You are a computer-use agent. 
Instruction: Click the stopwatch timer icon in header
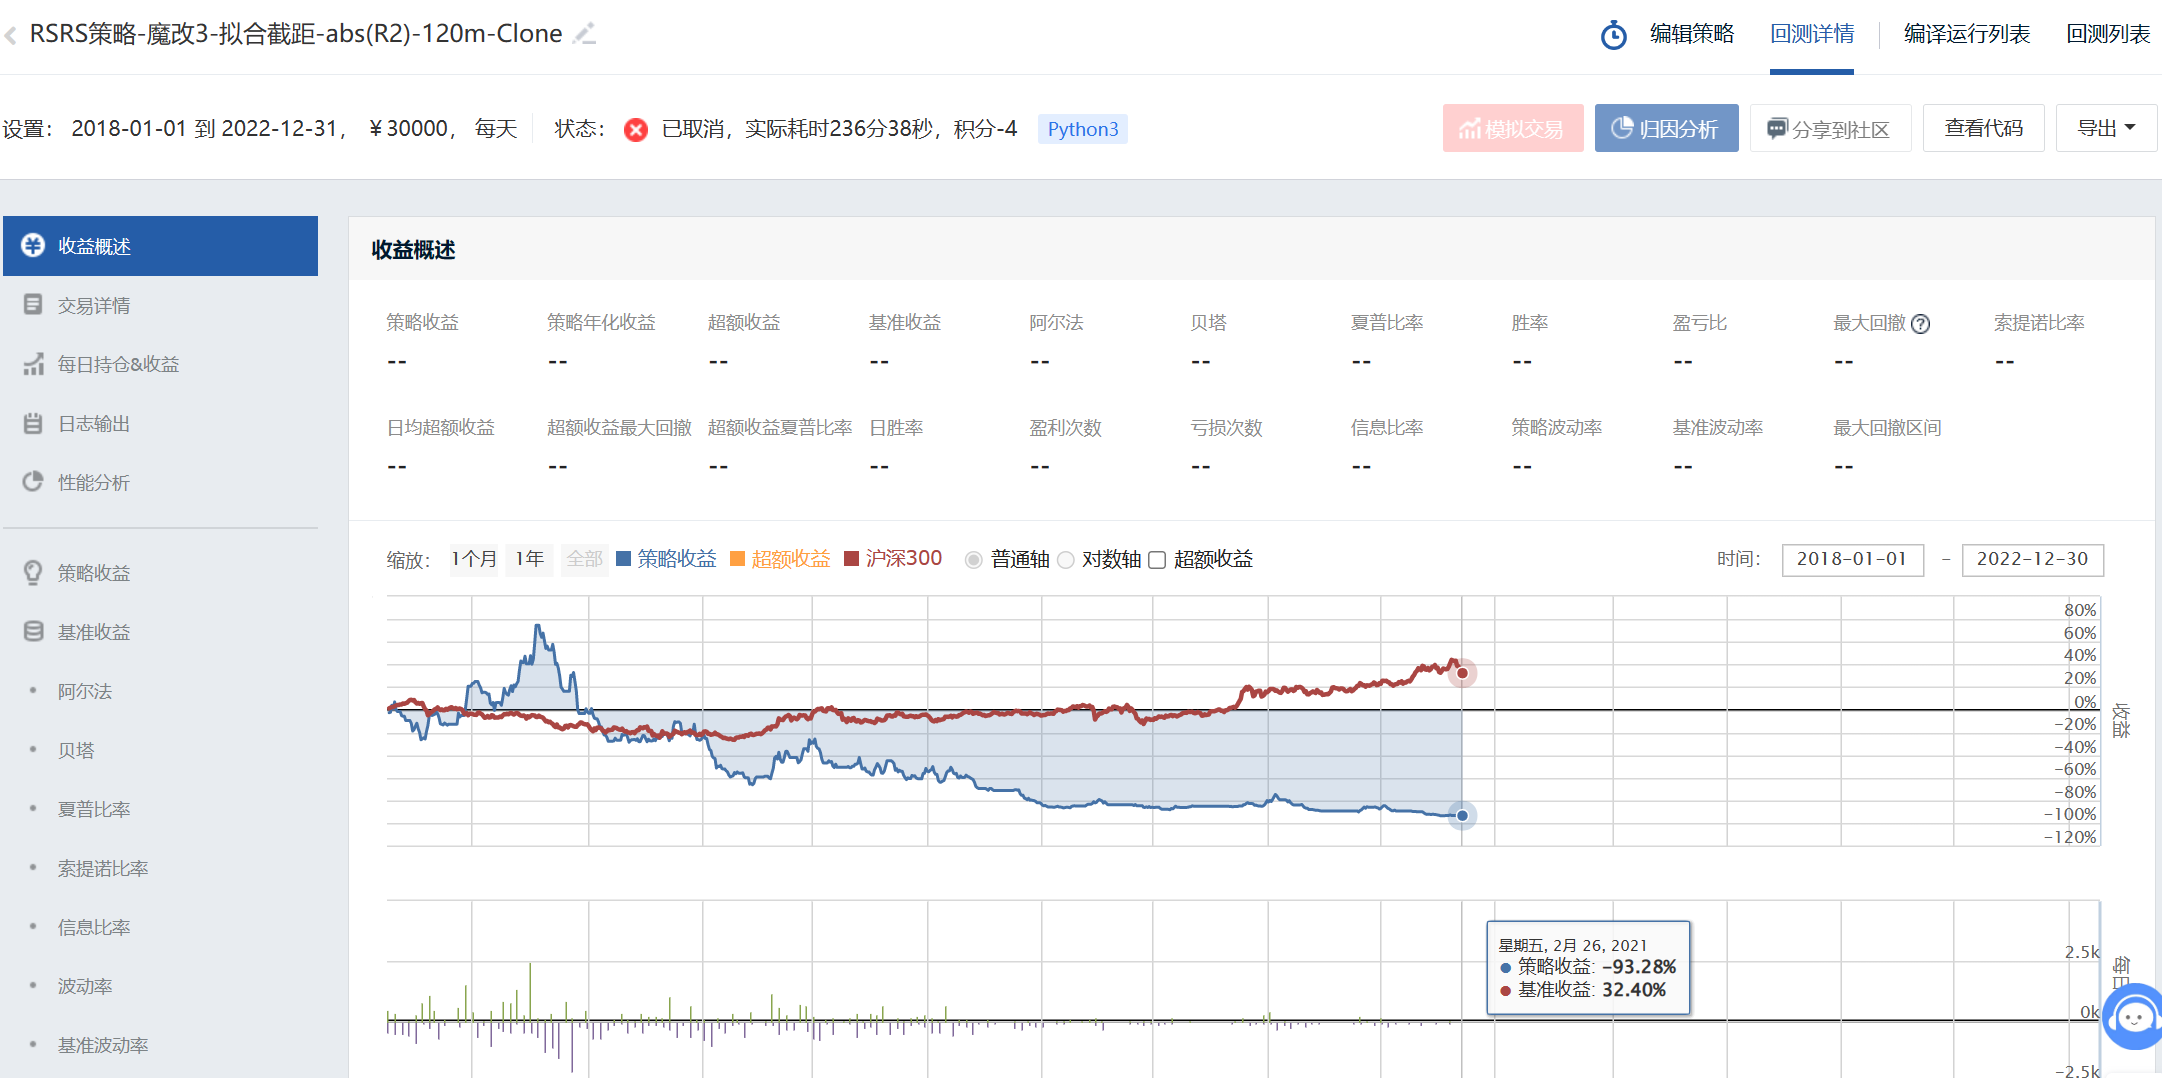(x=1613, y=35)
